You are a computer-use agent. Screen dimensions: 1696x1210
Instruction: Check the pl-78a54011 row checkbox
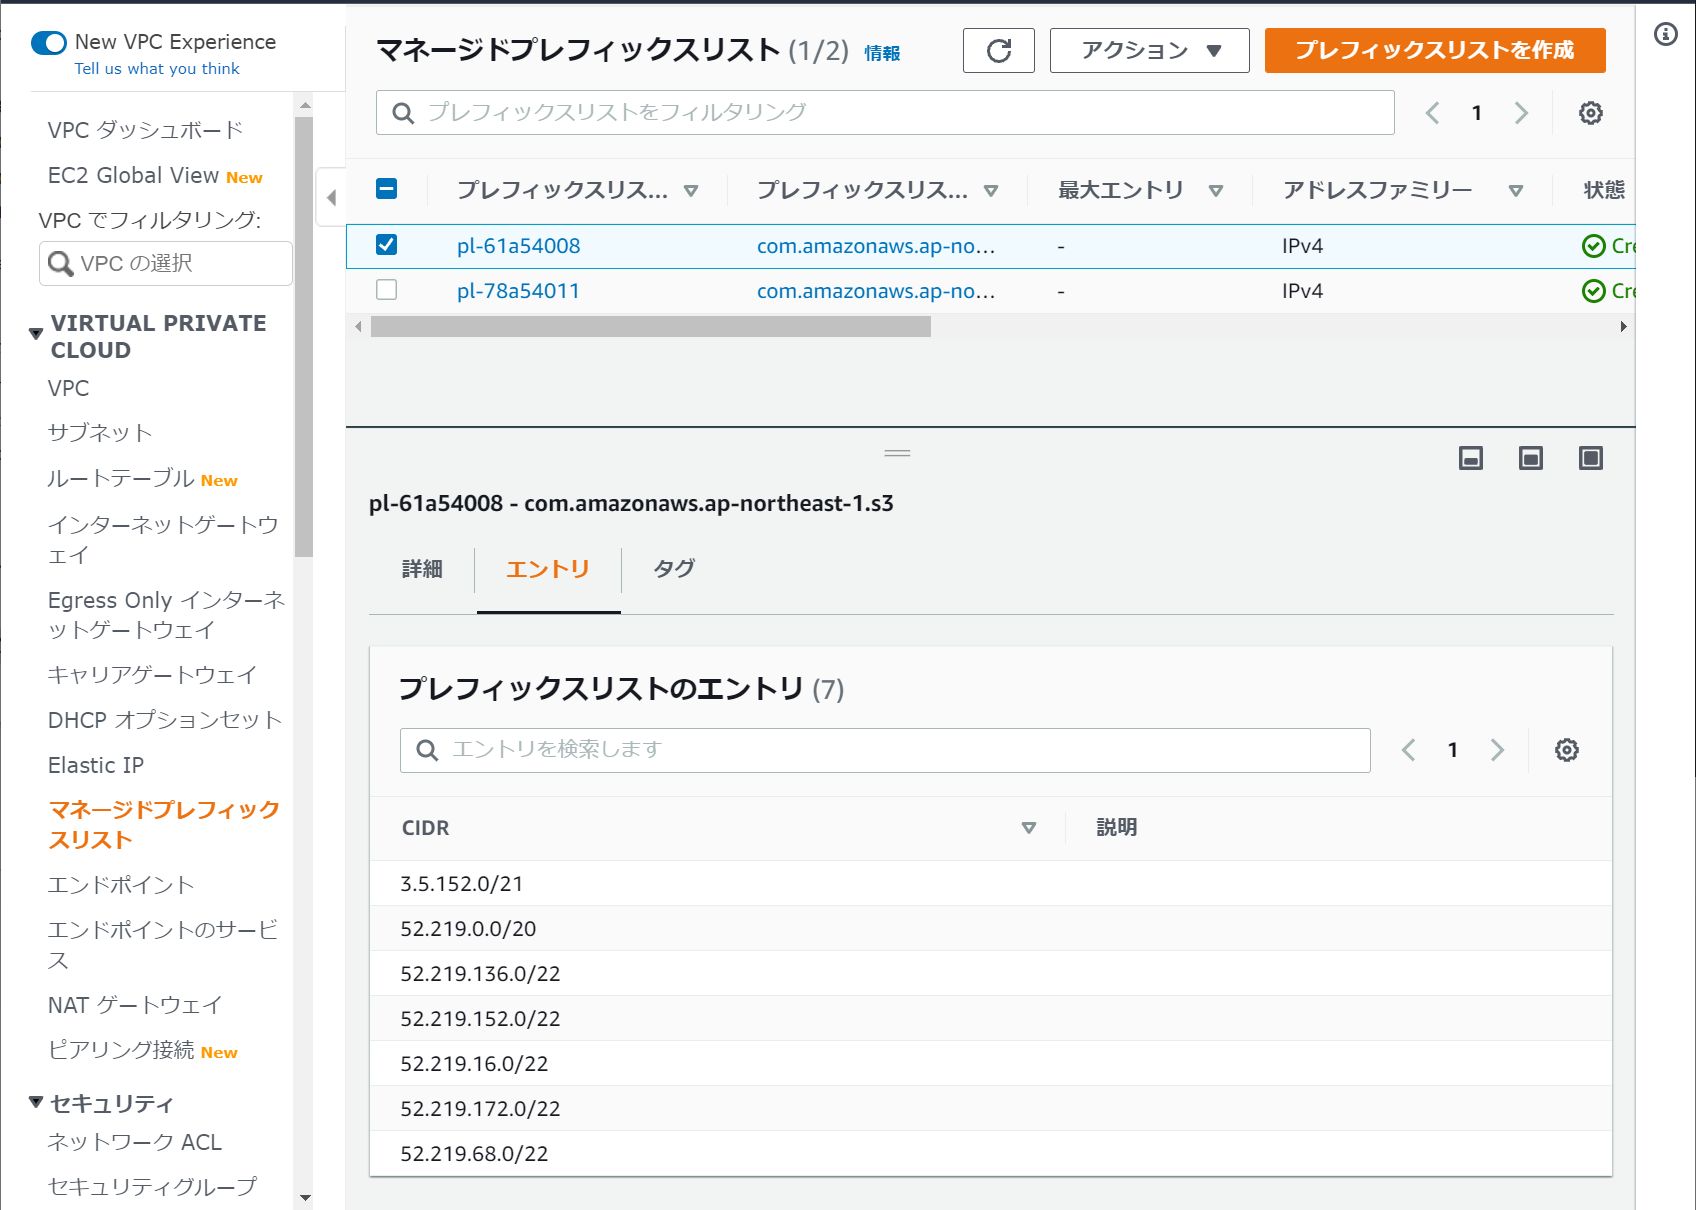pyautogui.click(x=386, y=290)
